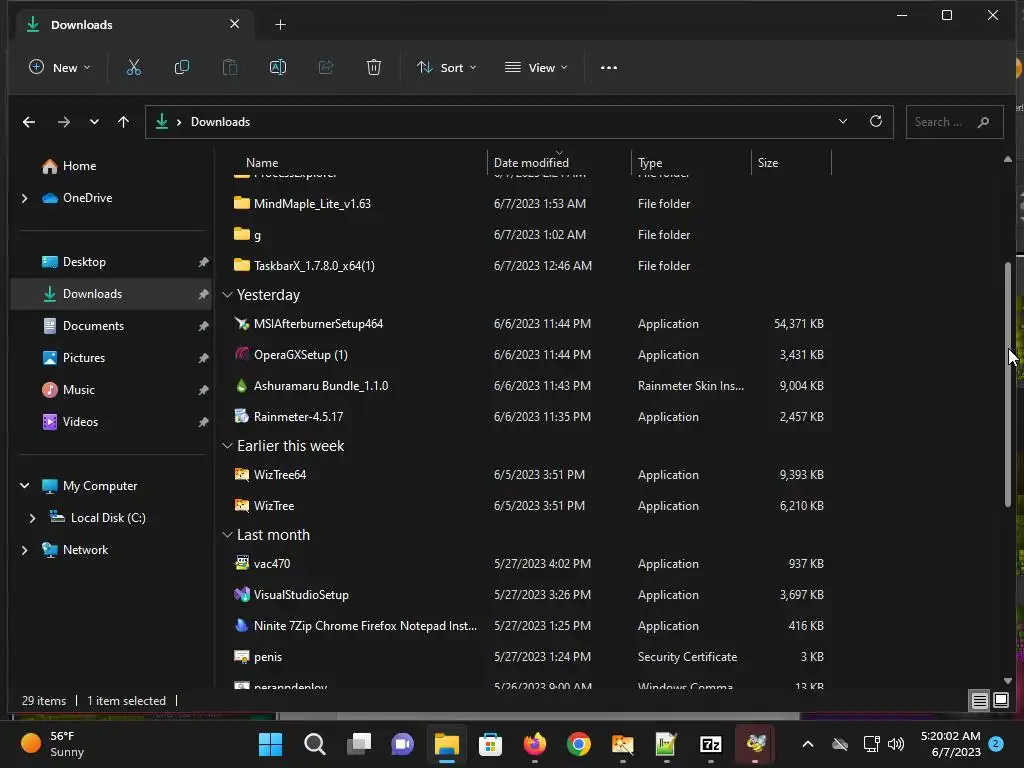Open Microsoft Store from the taskbar

coord(490,744)
